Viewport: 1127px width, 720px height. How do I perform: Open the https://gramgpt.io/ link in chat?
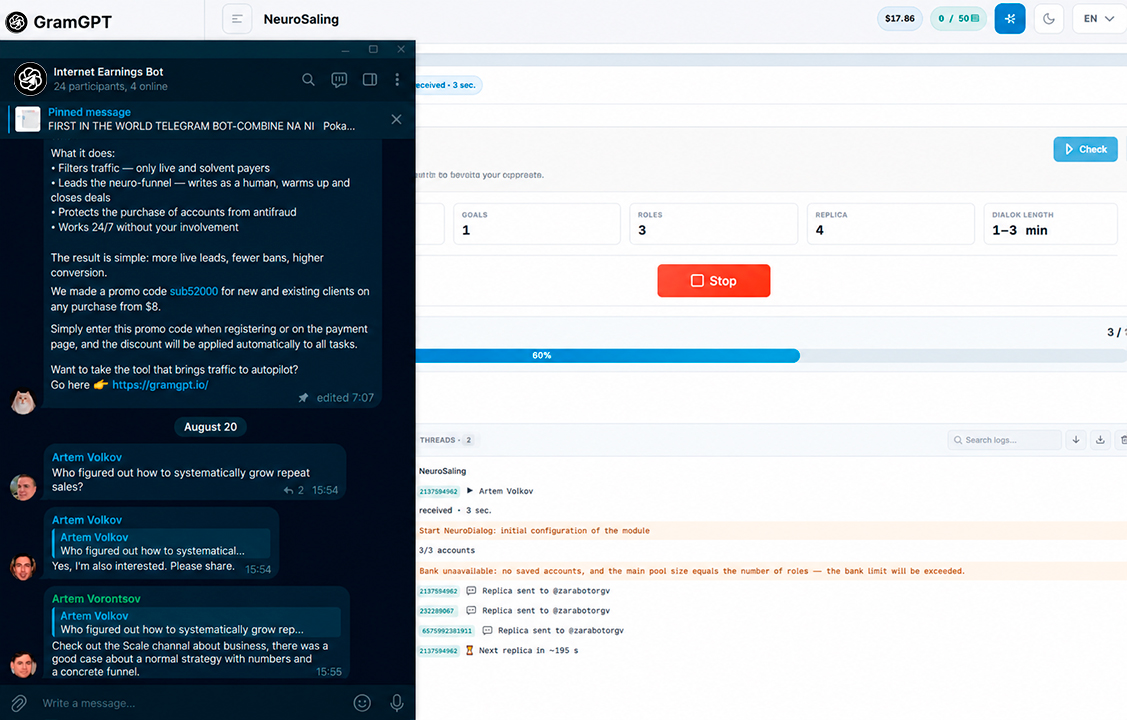(x=160, y=385)
